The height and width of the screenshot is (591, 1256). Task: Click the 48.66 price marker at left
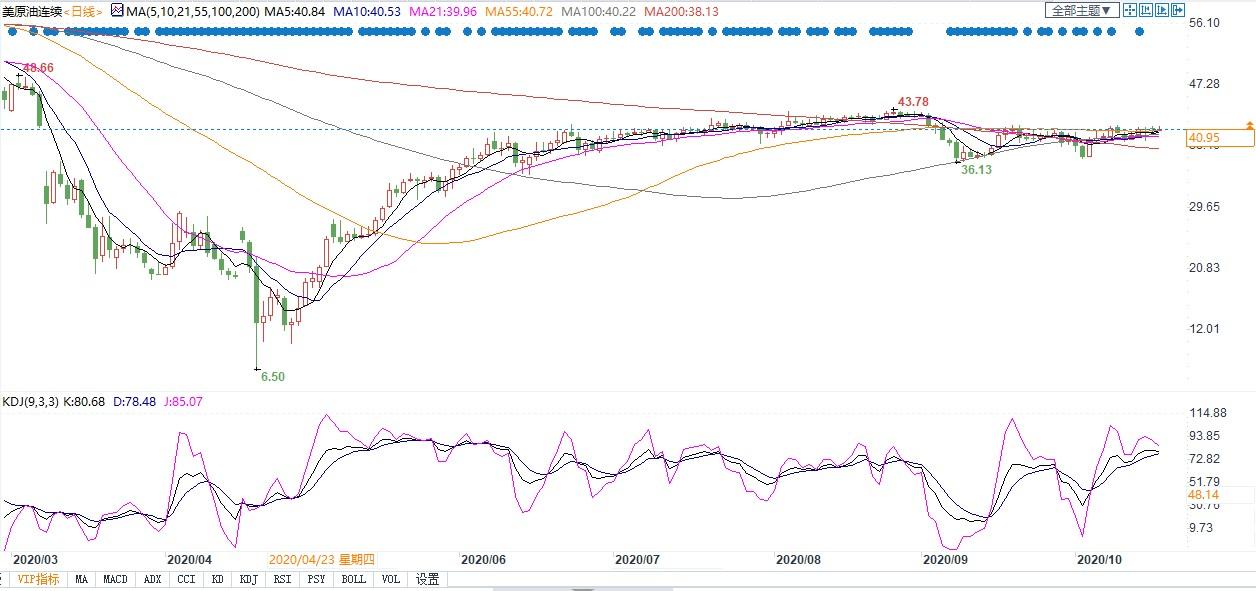pyautogui.click(x=38, y=68)
